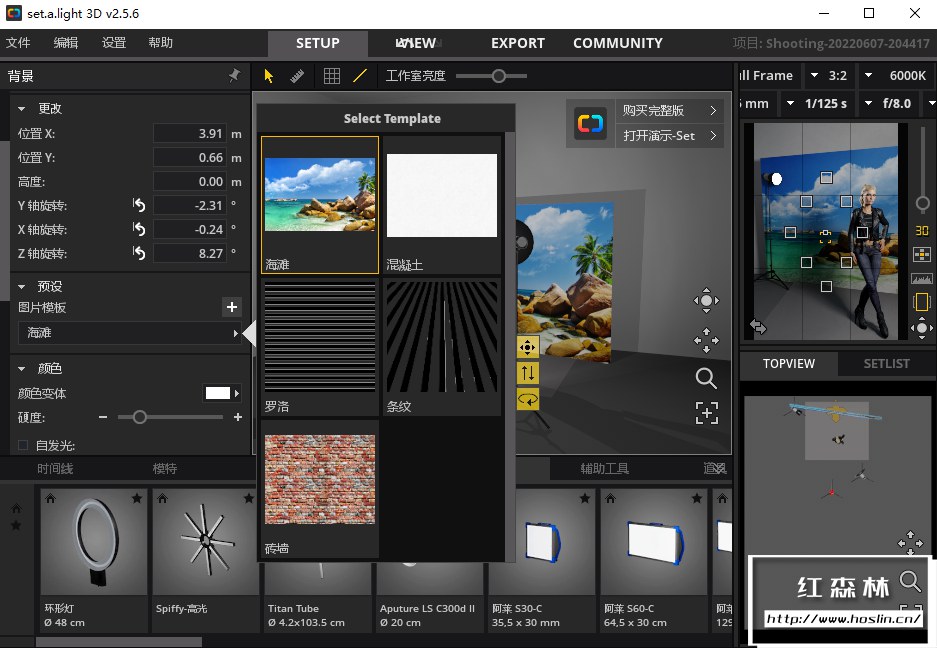Screen dimensions: 937x648
Task: Select the 砖墙 brick wall template
Action: (x=320, y=489)
